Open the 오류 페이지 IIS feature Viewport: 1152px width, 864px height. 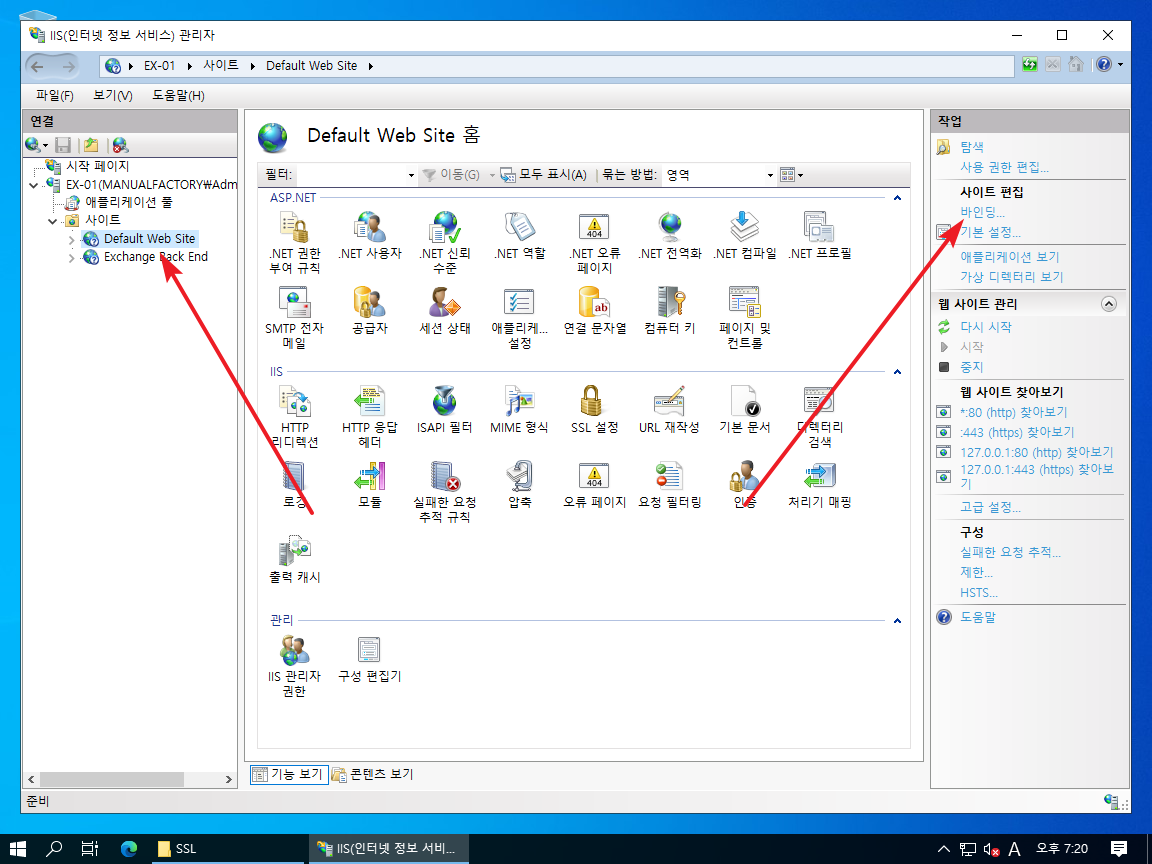(594, 484)
